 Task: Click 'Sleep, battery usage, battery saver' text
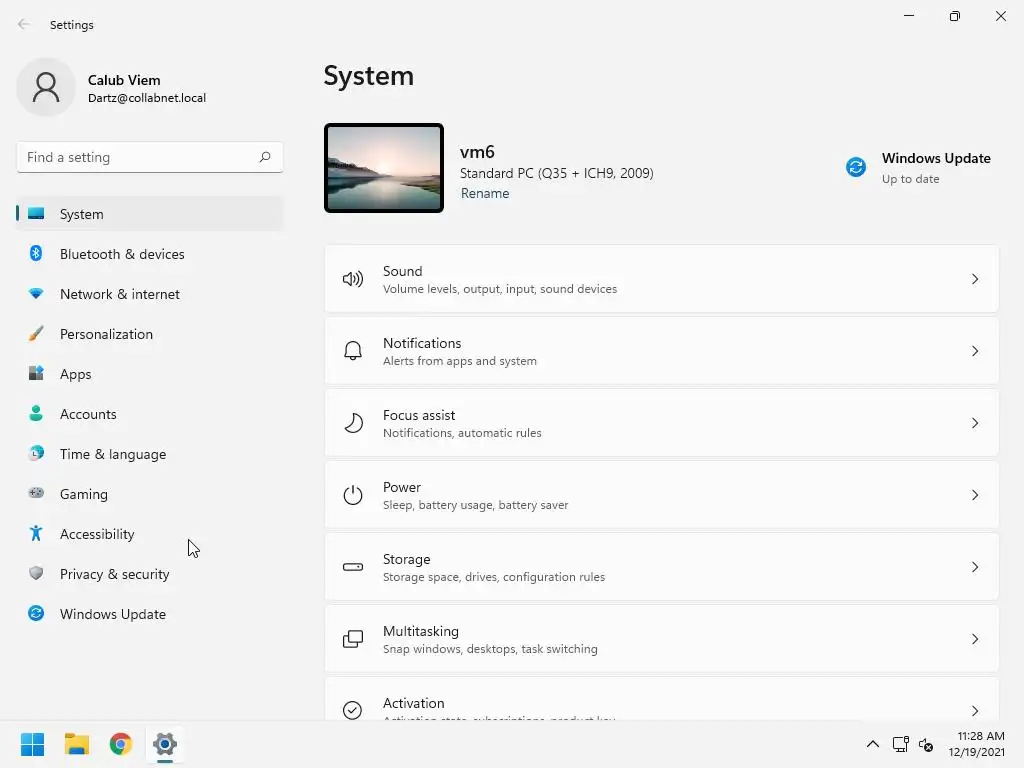(475, 505)
